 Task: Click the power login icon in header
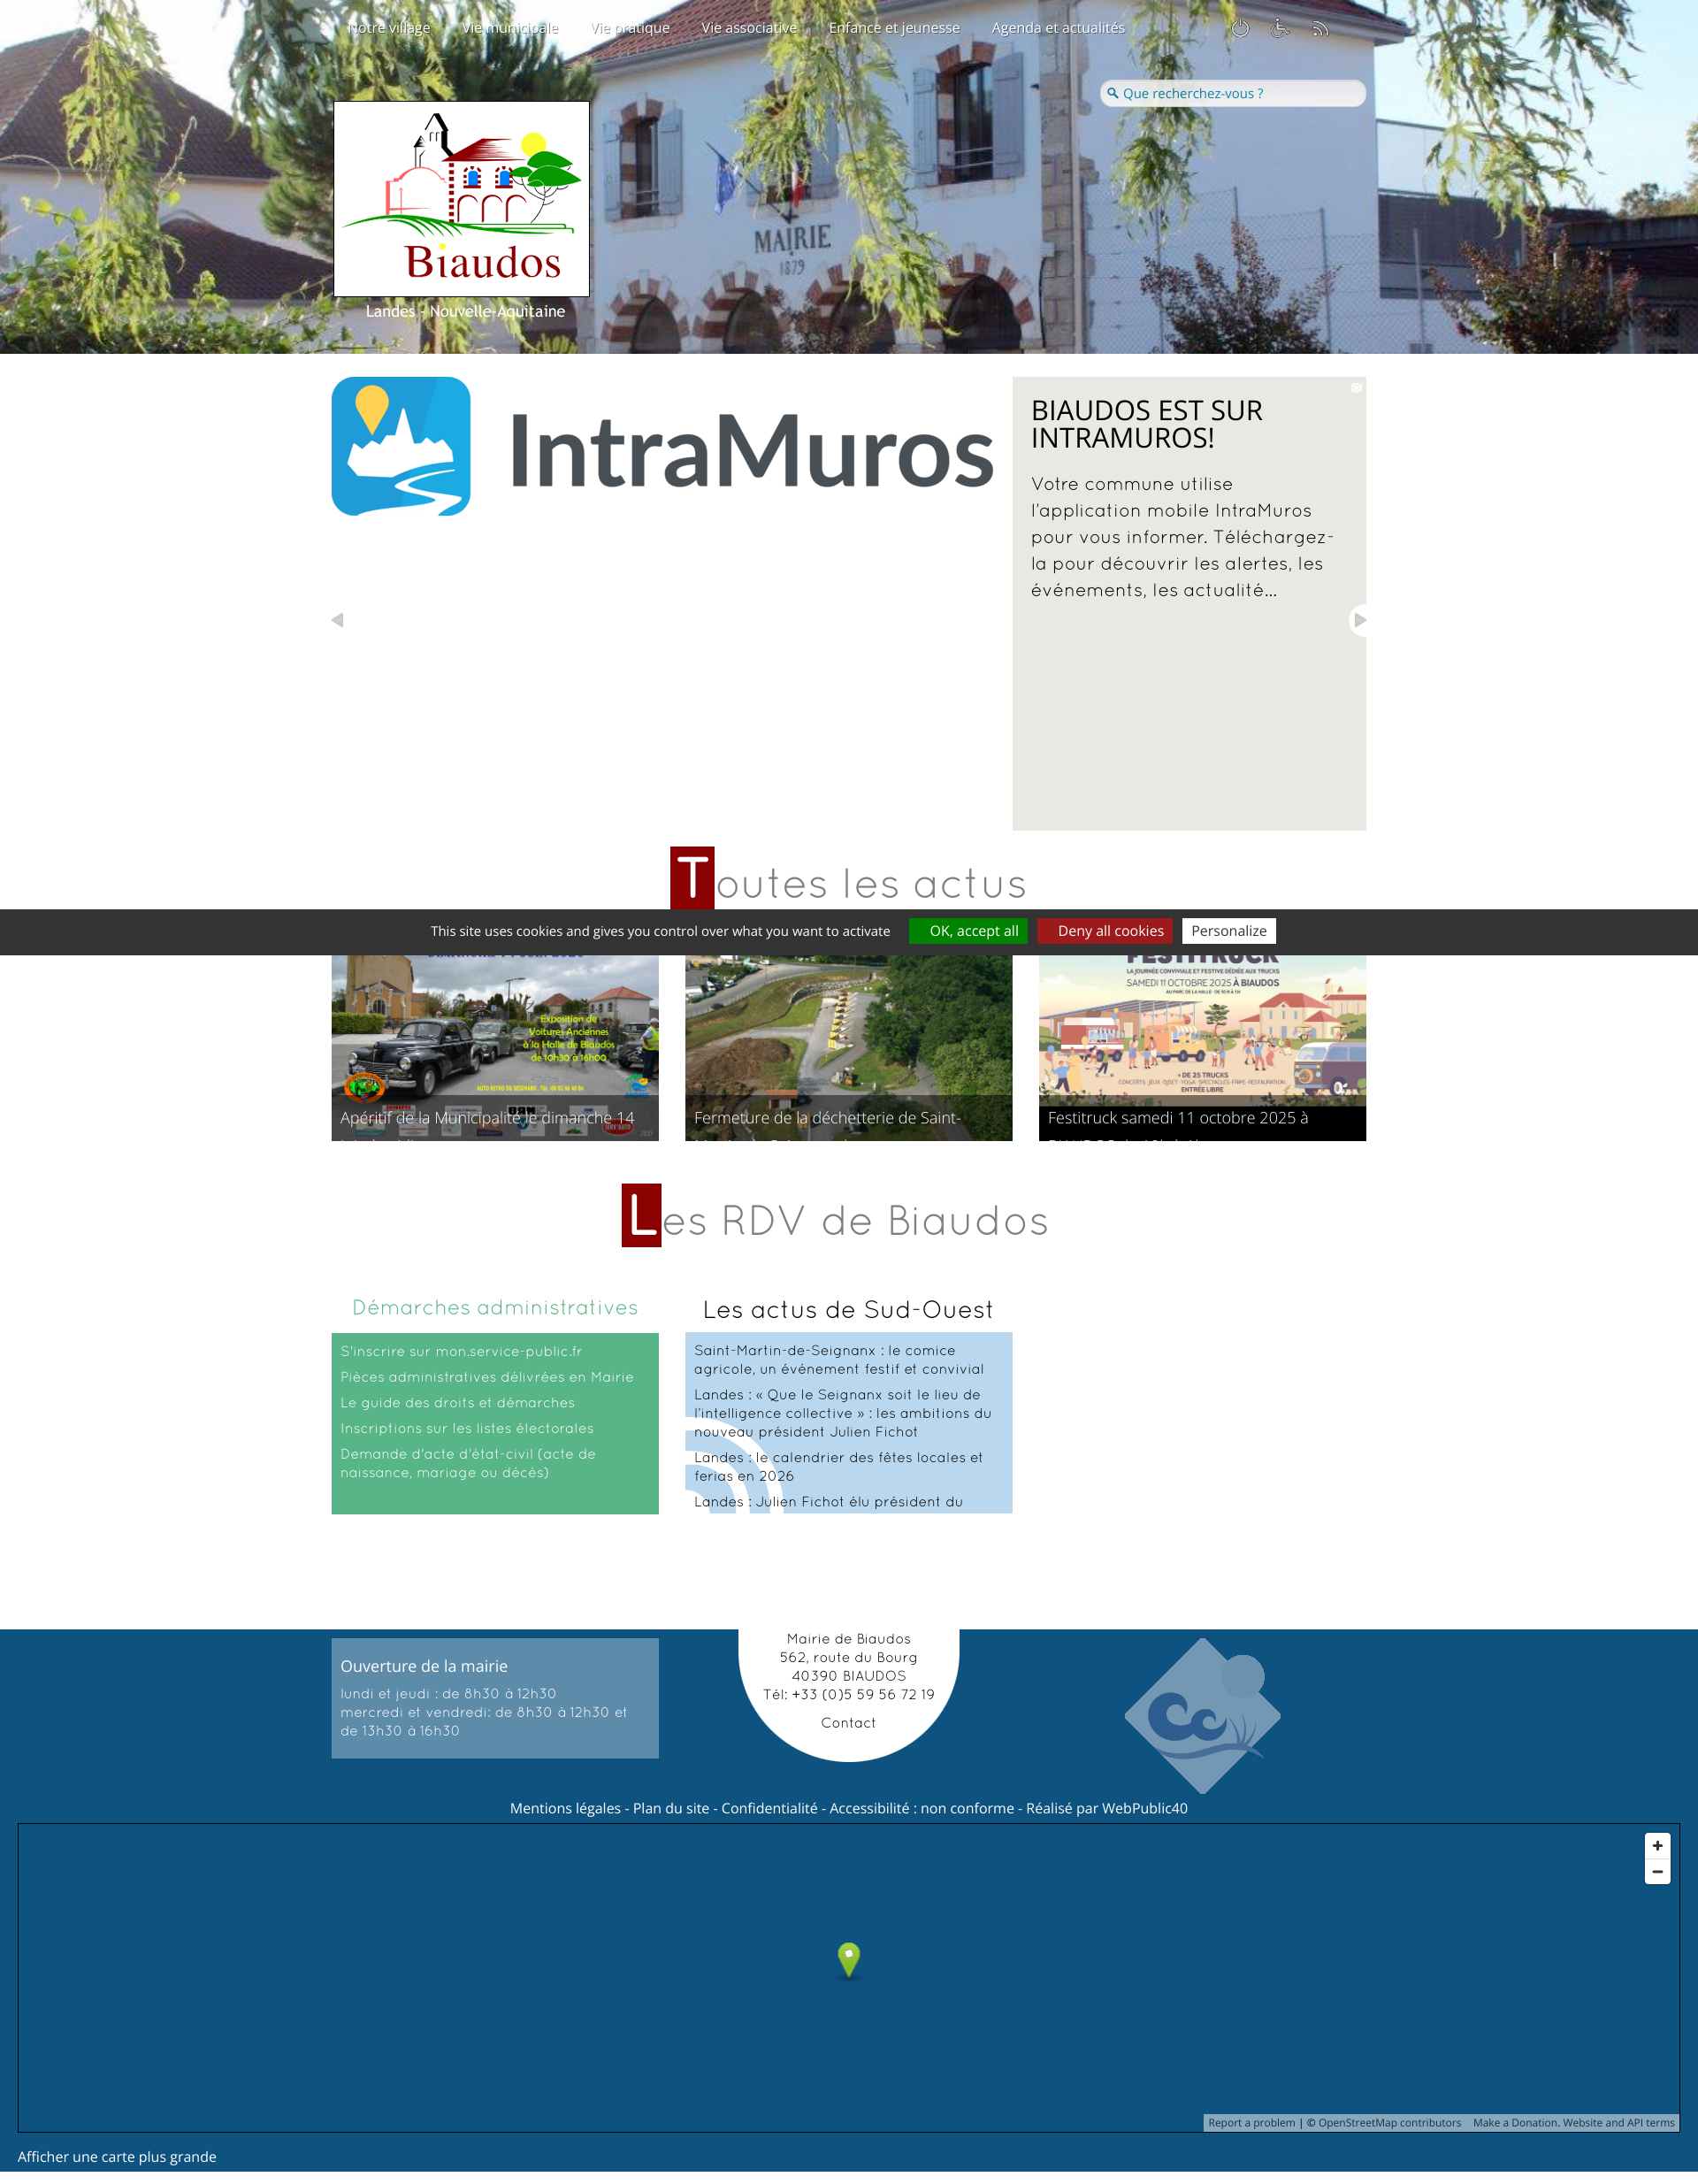1240,28
